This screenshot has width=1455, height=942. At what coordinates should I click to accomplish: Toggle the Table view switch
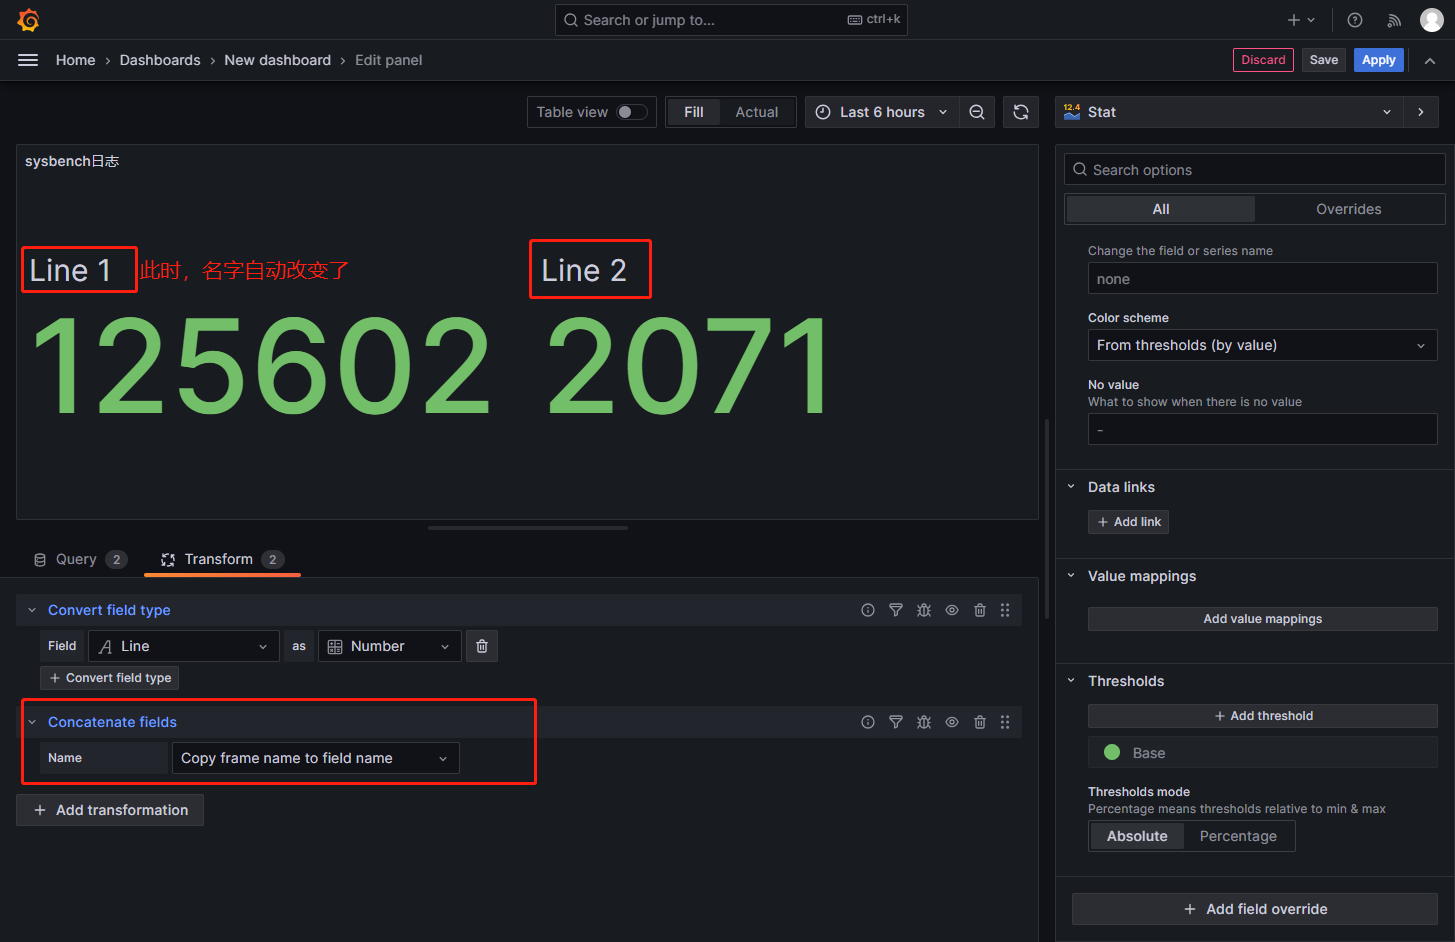coord(631,112)
